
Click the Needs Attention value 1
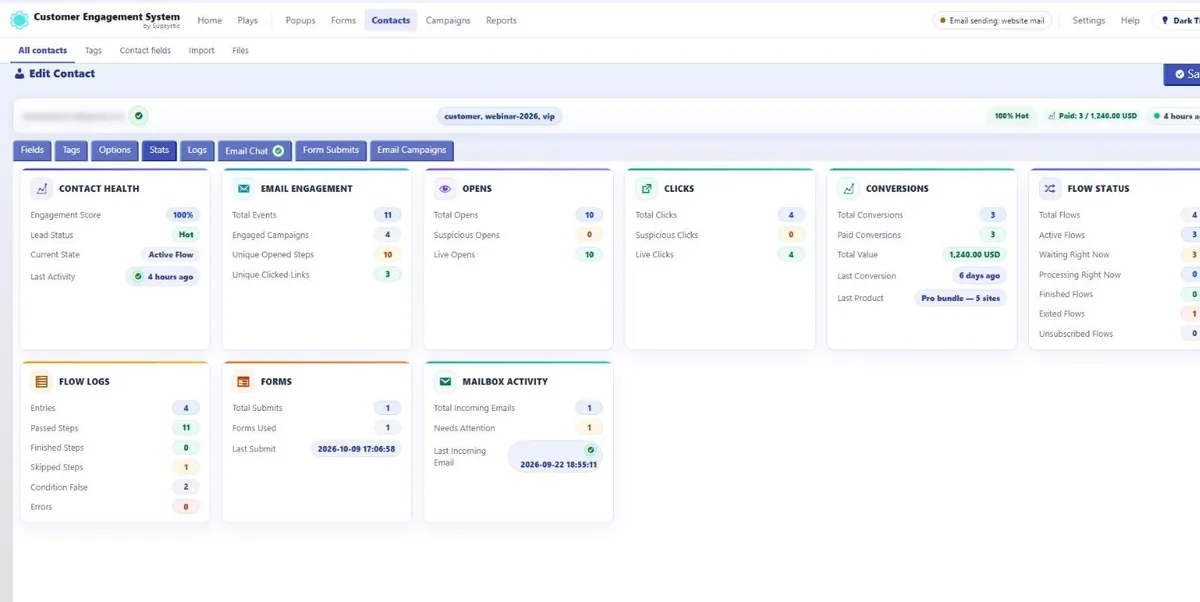[x=589, y=428]
